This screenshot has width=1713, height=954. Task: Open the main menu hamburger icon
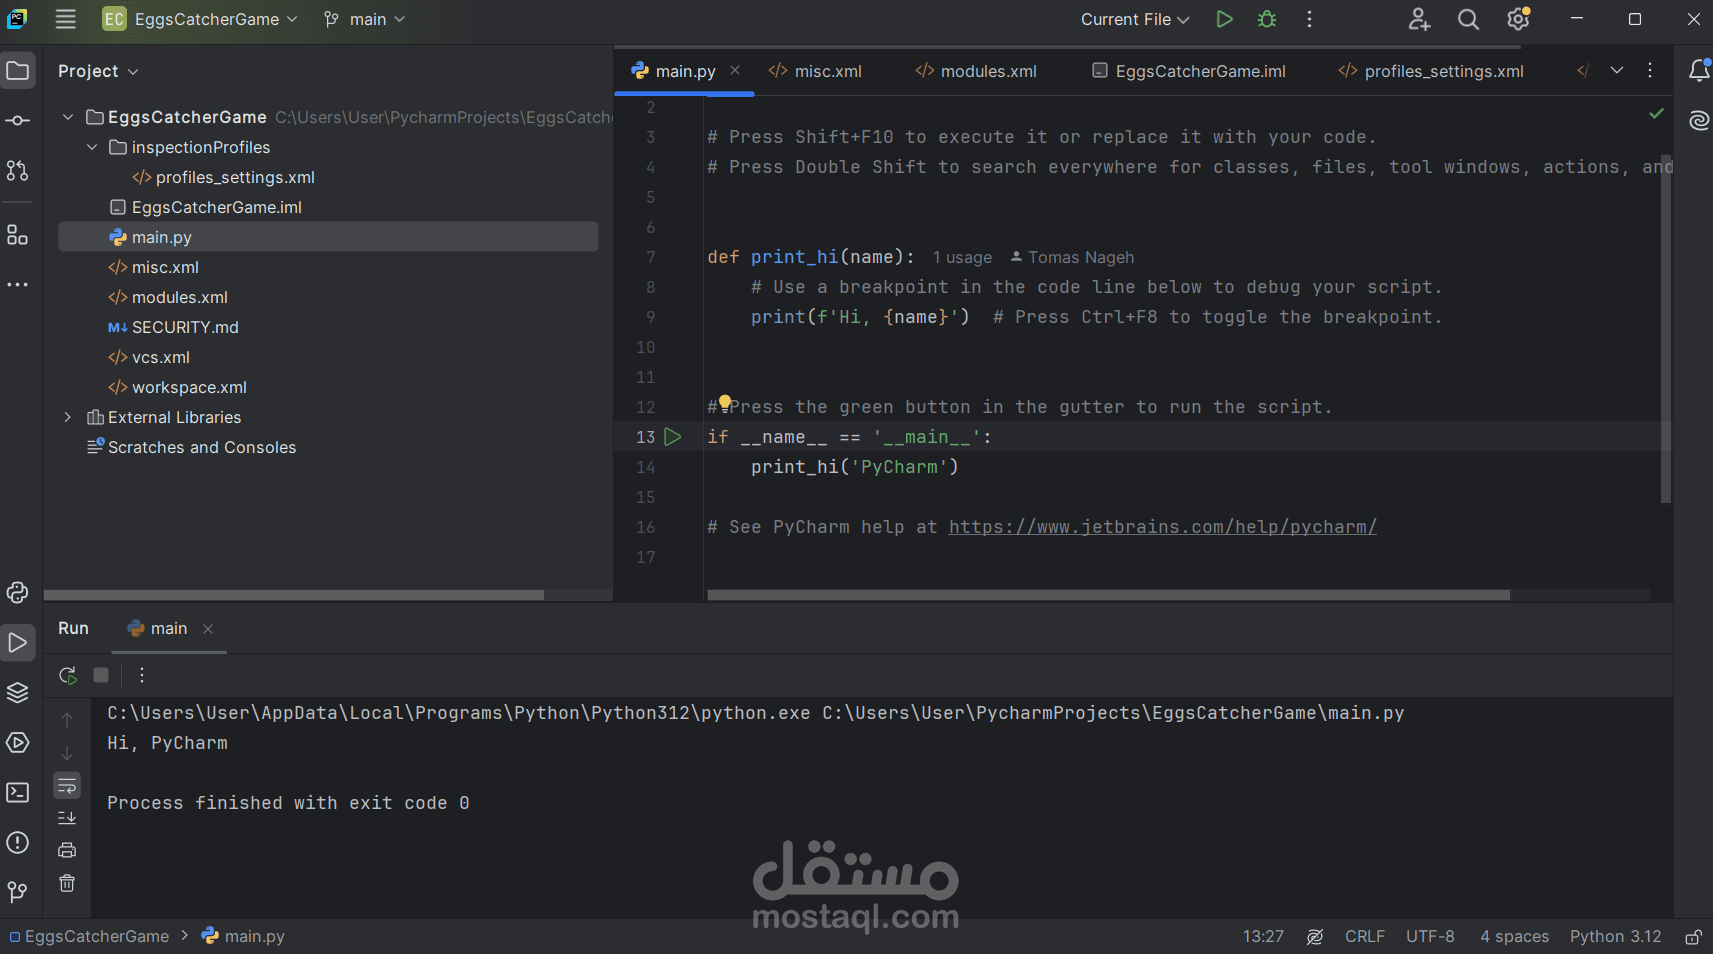tap(66, 19)
